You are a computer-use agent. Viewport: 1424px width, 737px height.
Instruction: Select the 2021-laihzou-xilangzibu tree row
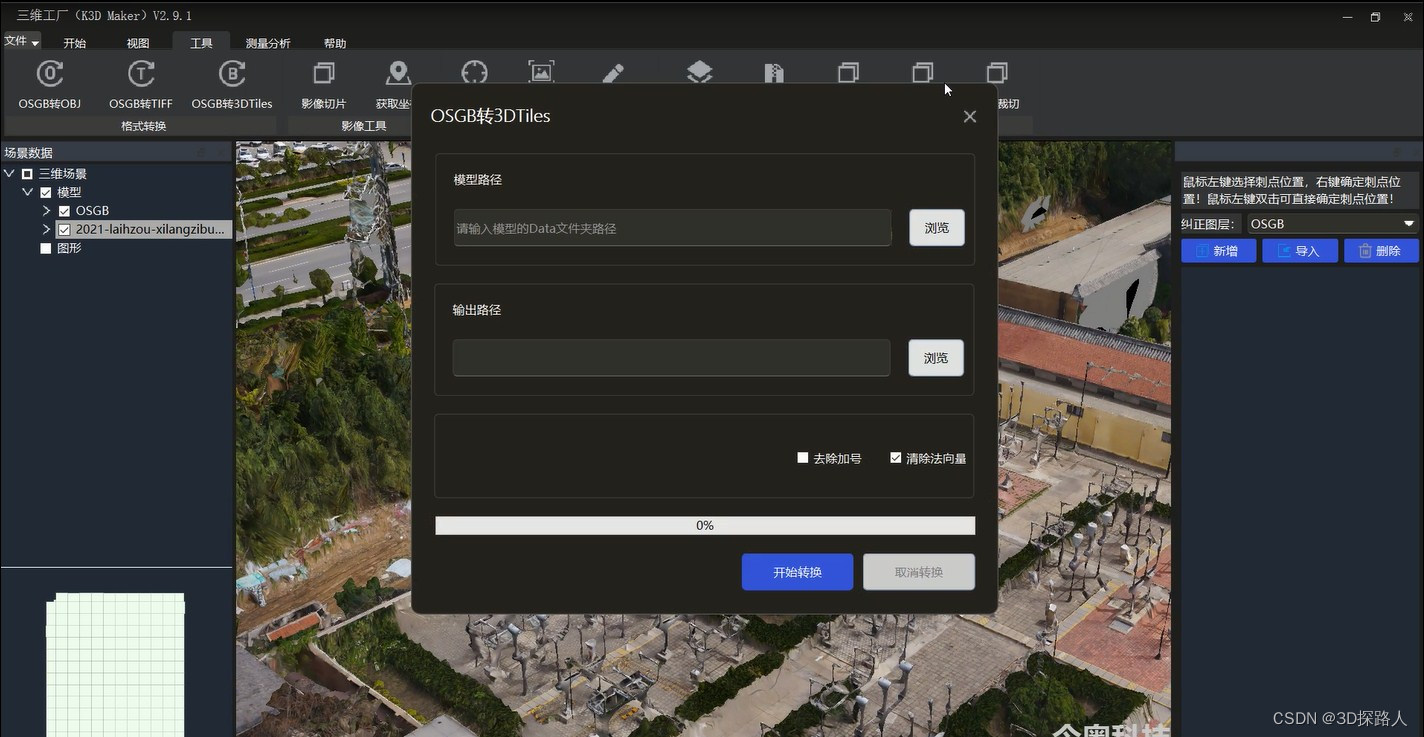click(145, 229)
